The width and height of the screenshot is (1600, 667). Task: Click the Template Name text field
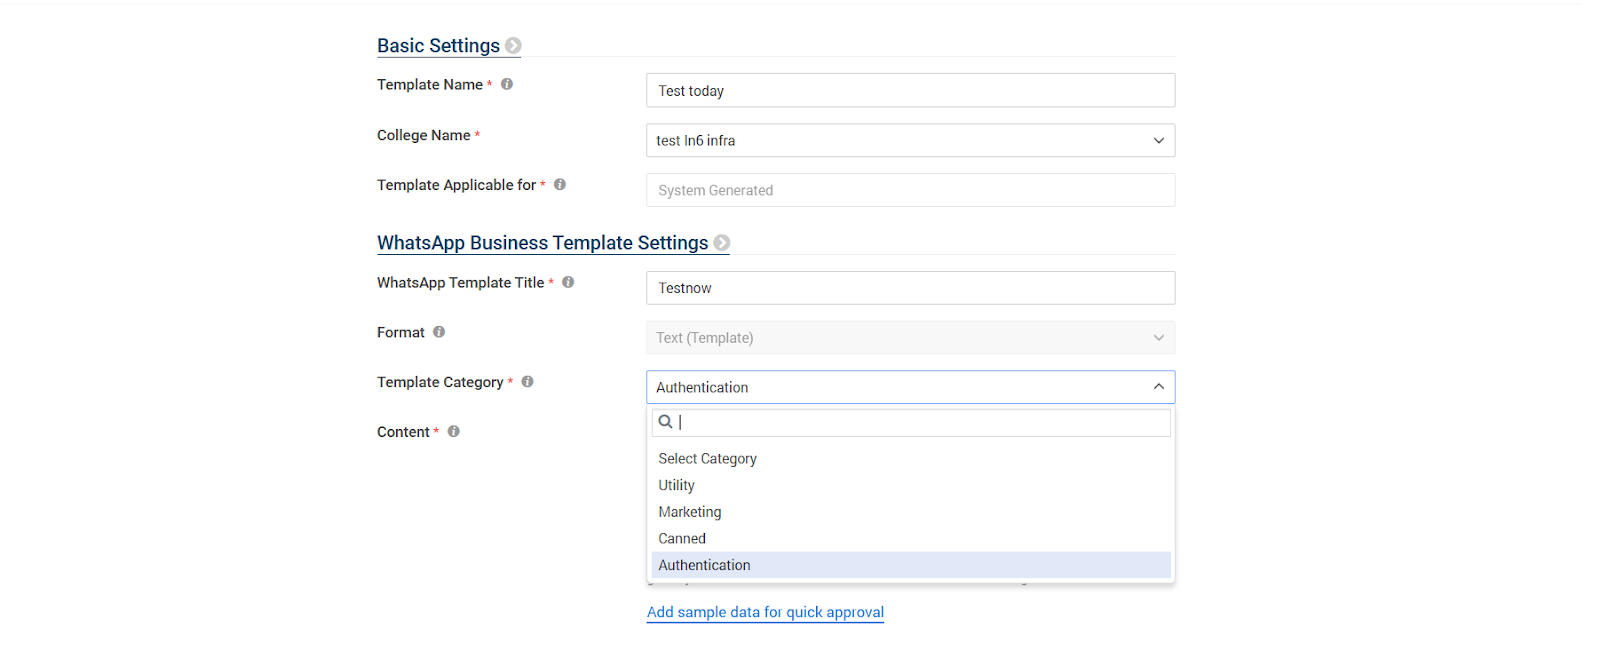(x=910, y=91)
